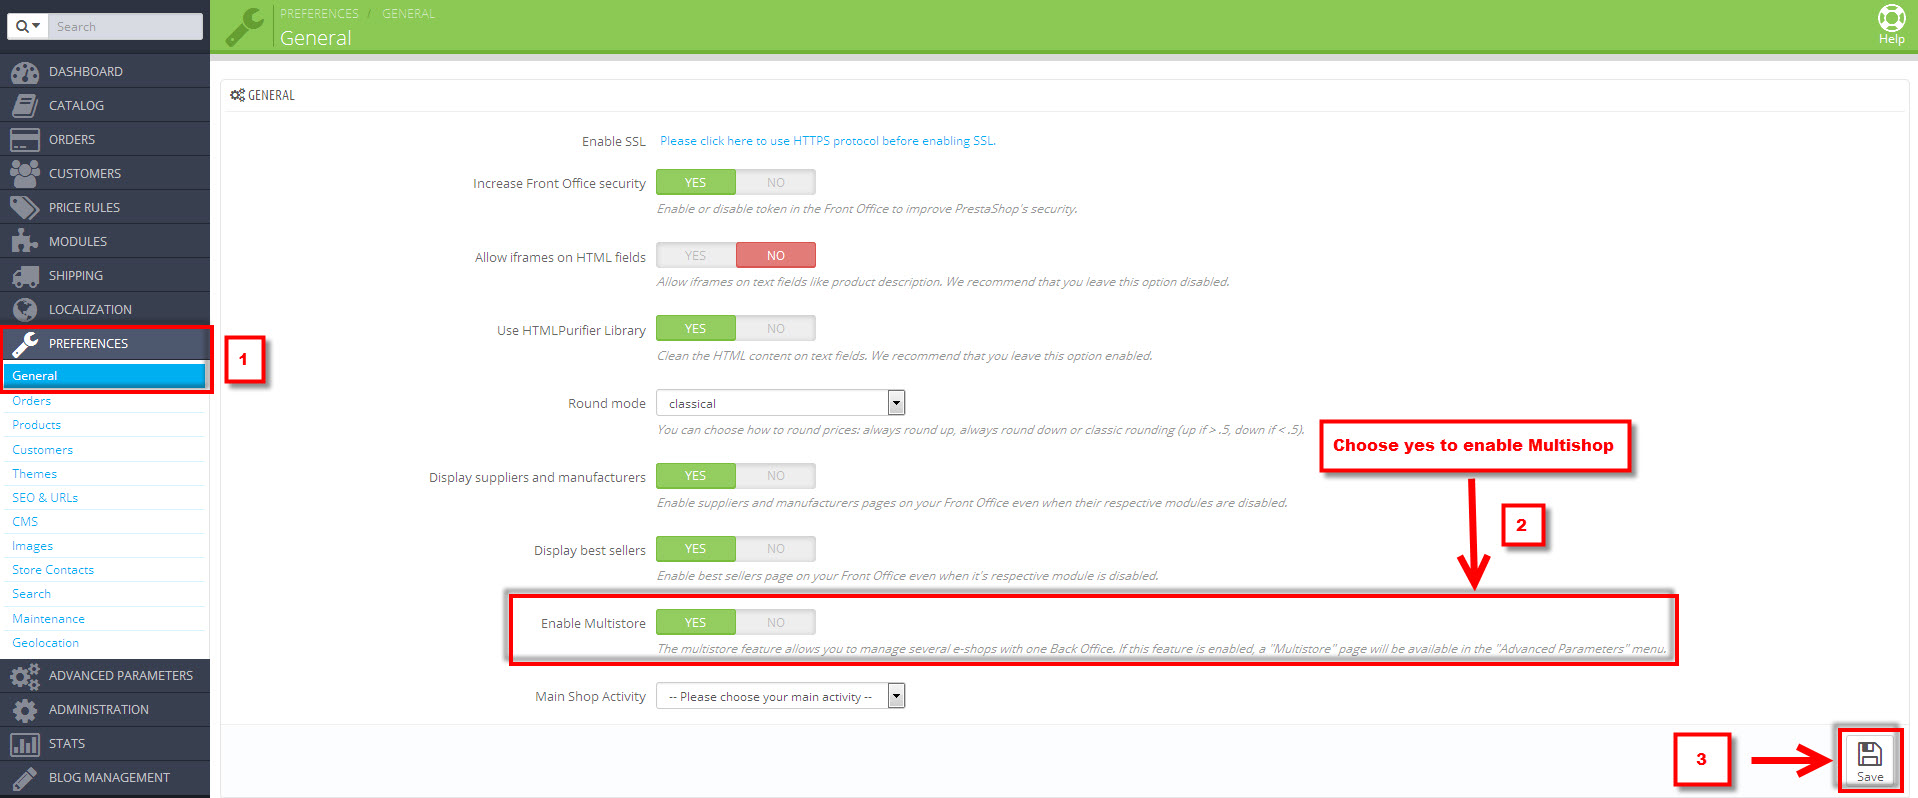
Task: Open the Dashboard menu
Action: (105, 72)
